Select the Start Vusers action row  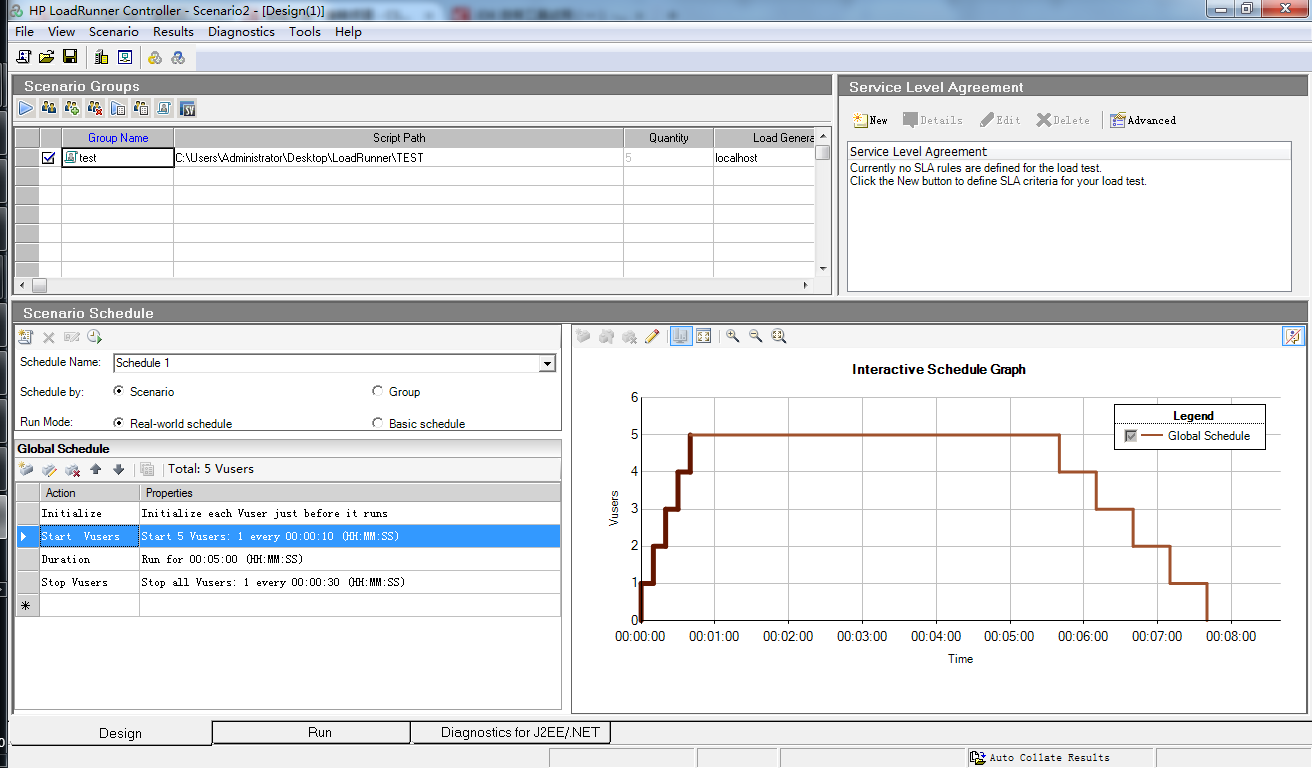(x=288, y=536)
